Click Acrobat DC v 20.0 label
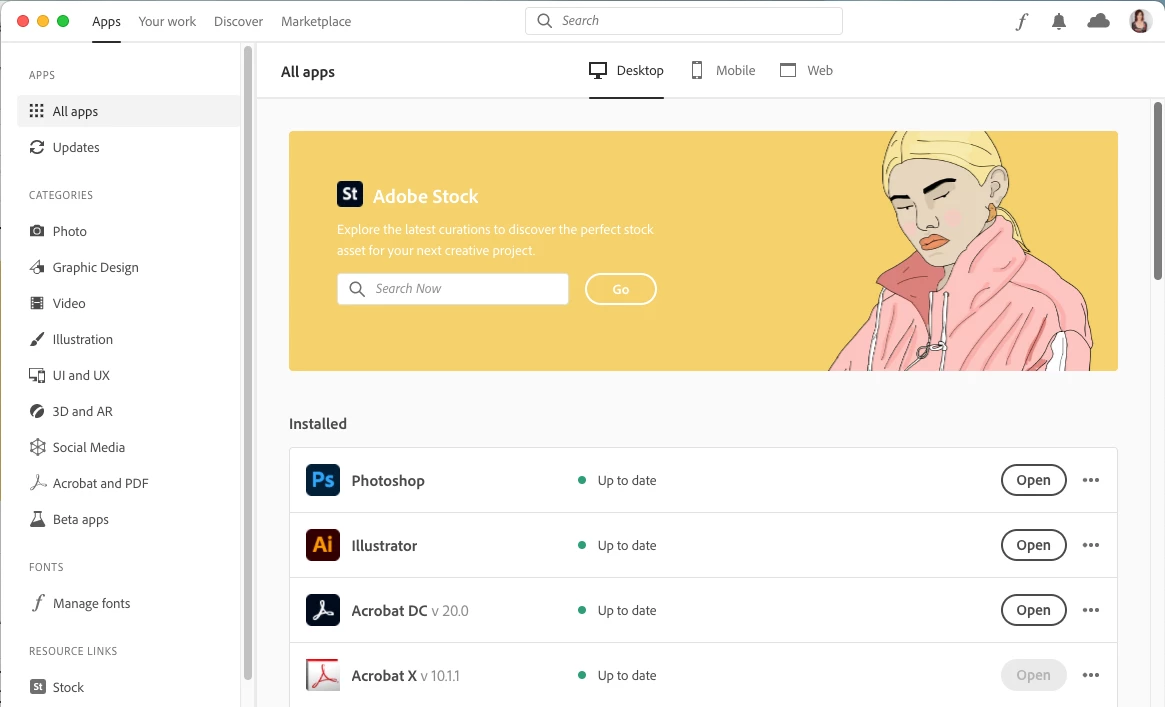The image size is (1165, 707). tap(410, 610)
